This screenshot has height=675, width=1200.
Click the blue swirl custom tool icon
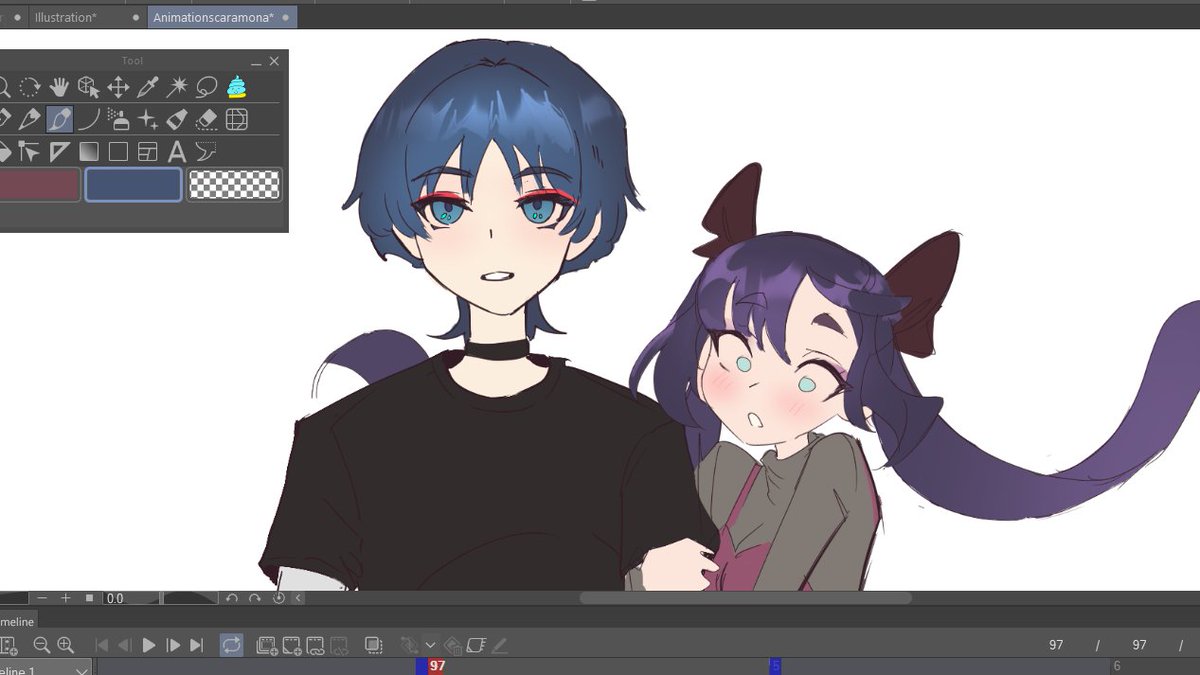236,87
